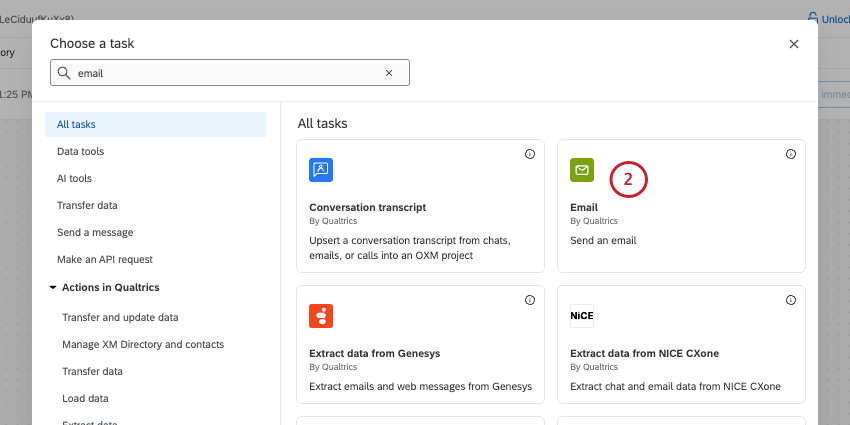This screenshot has width=850, height=425.
Task: Show info for Extract data from NICE CXone
Action: (791, 300)
